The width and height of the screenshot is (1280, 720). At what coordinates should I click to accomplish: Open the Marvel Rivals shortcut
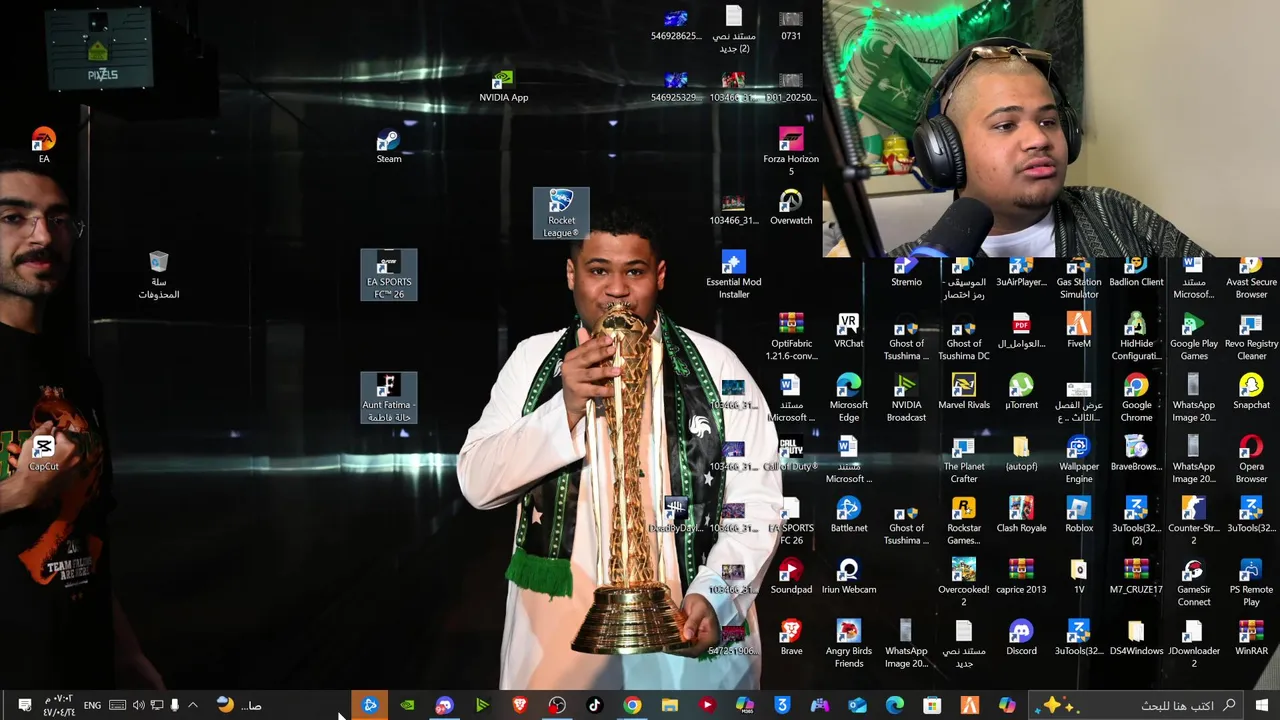coord(964,392)
